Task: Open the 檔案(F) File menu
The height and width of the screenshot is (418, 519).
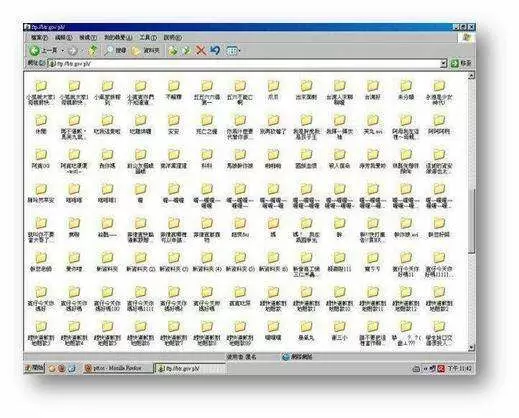Action: coord(39,37)
